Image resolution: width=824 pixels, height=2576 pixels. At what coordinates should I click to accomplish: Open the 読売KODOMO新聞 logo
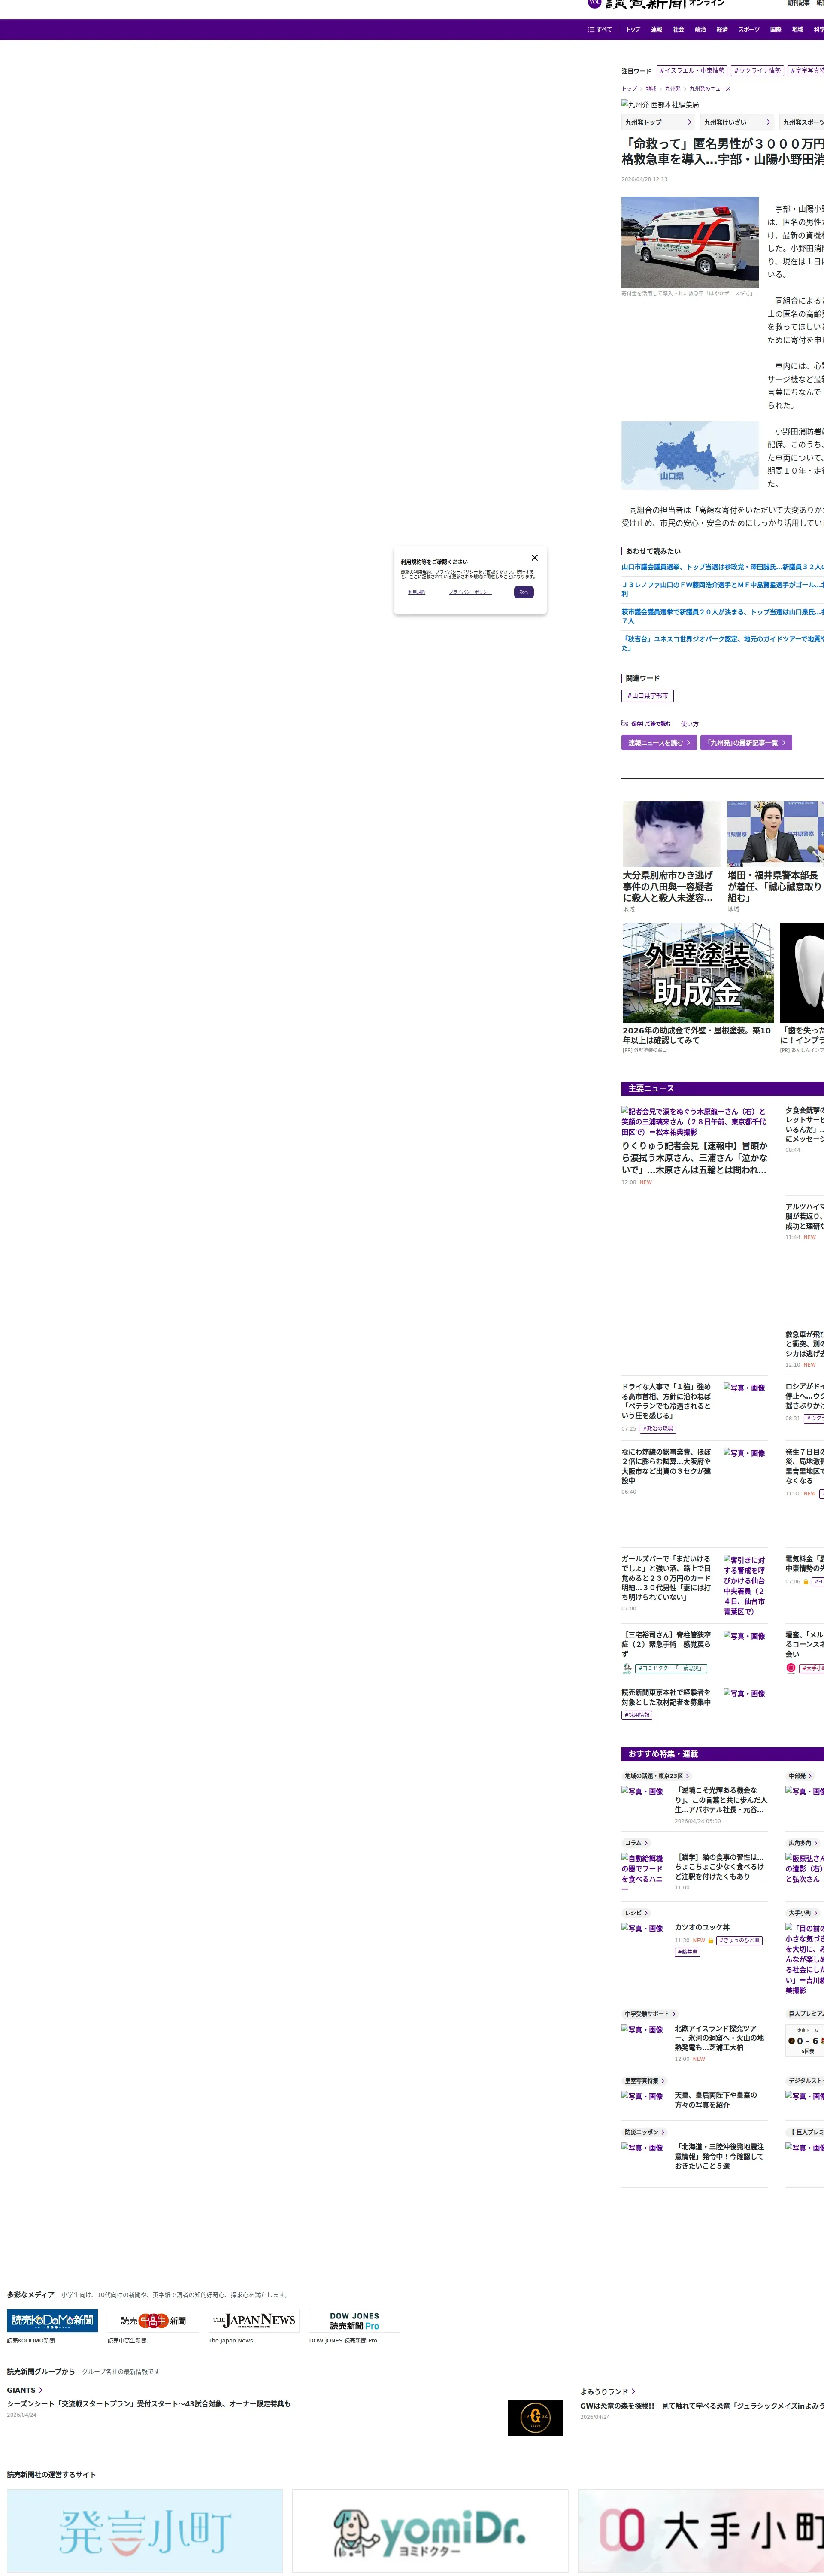52,2320
